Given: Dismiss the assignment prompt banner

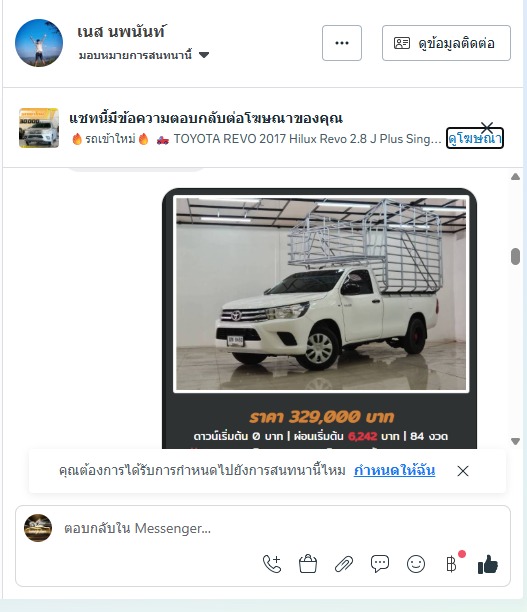Looking at the screenshot, I should 463,471.
